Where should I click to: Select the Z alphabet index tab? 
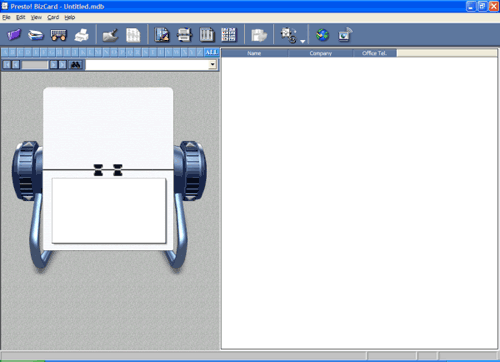(x=200, y=52)
